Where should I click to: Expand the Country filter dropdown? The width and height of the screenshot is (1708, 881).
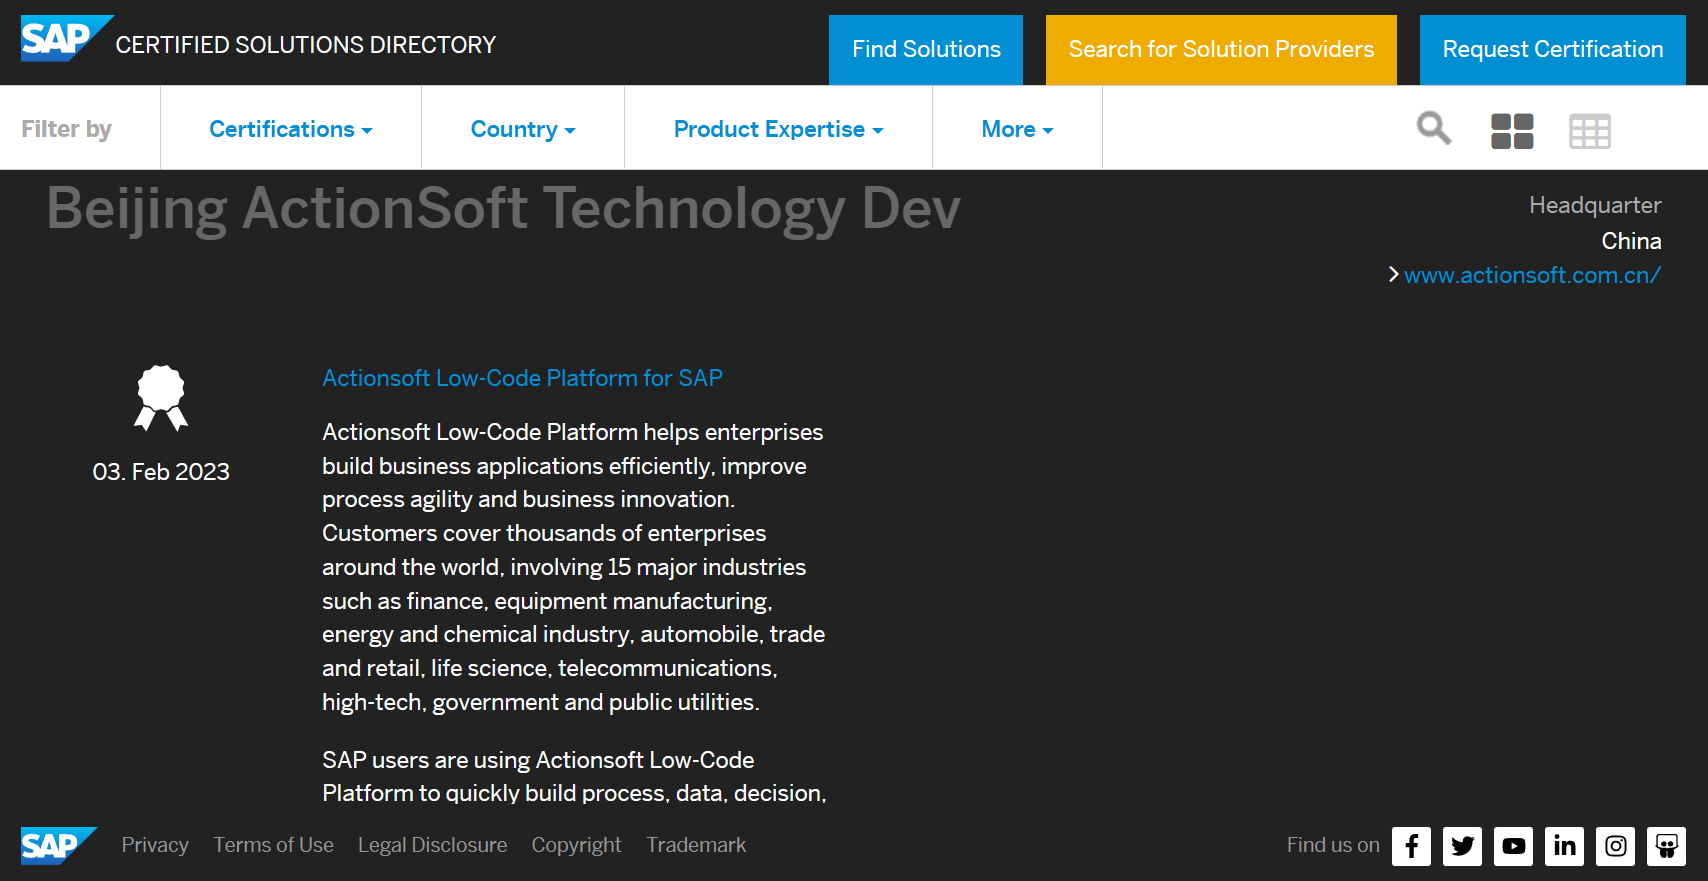[x=523, y=129]
